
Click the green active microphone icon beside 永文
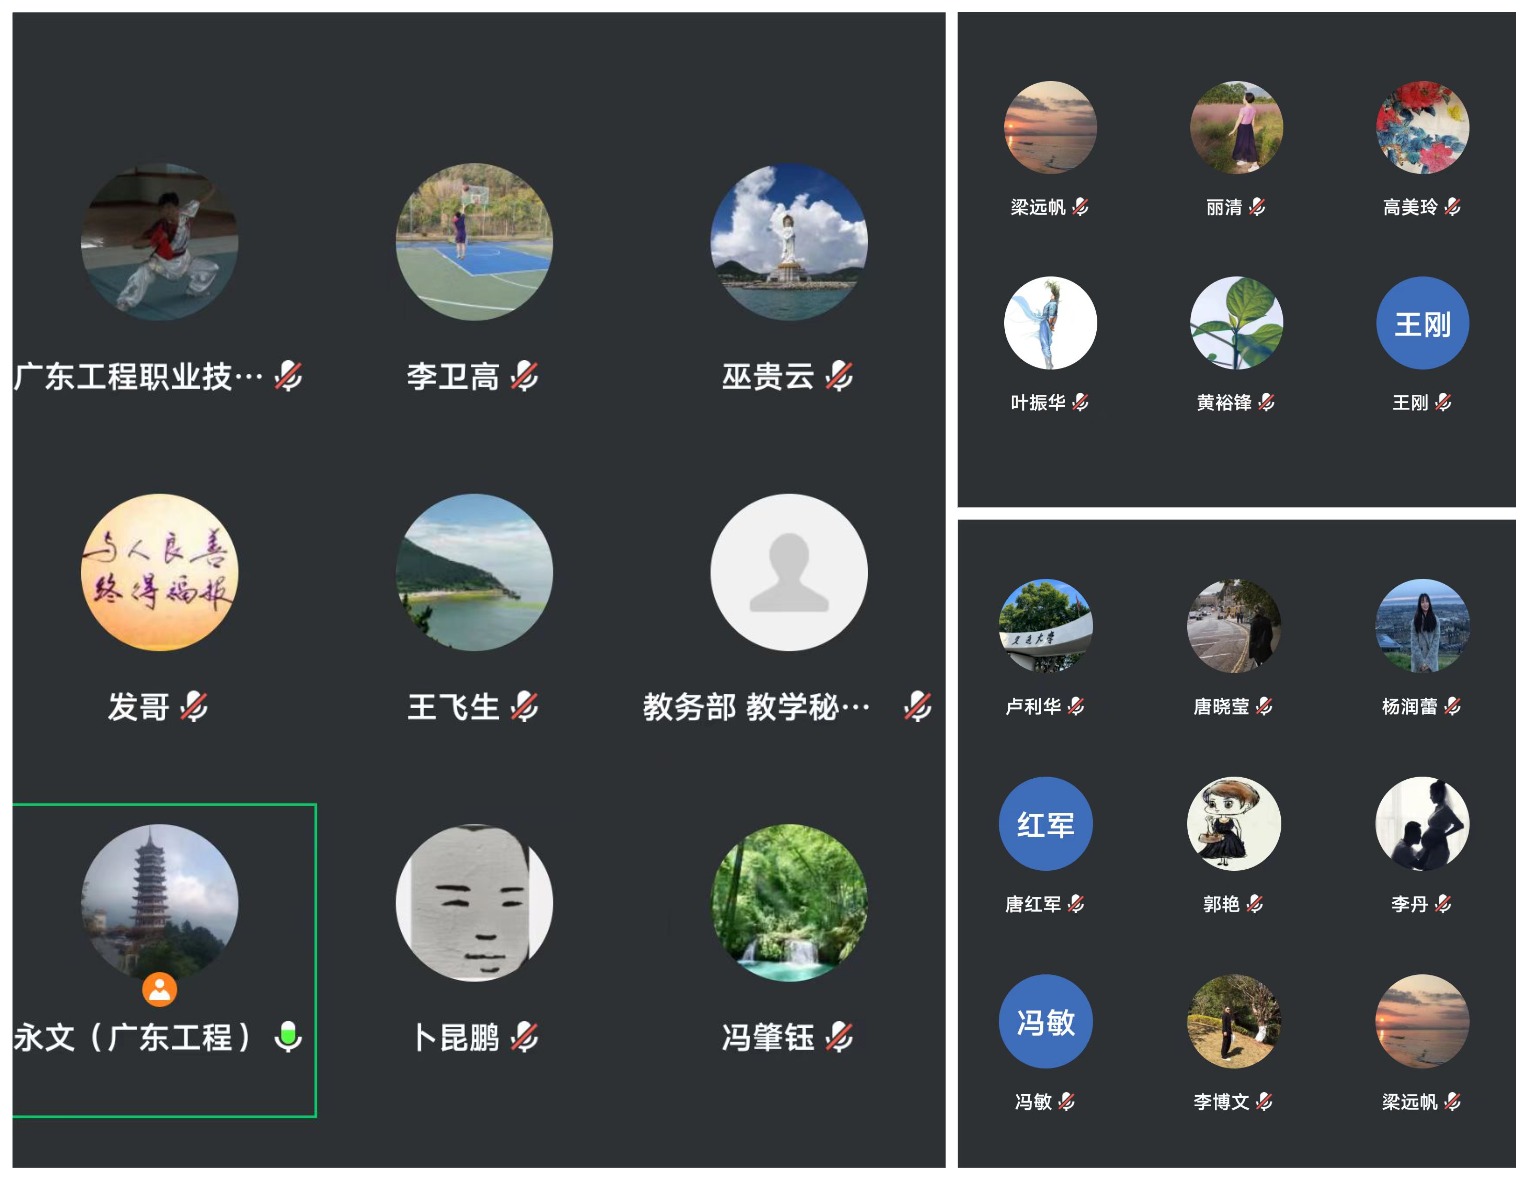(x=288, y=1037)
